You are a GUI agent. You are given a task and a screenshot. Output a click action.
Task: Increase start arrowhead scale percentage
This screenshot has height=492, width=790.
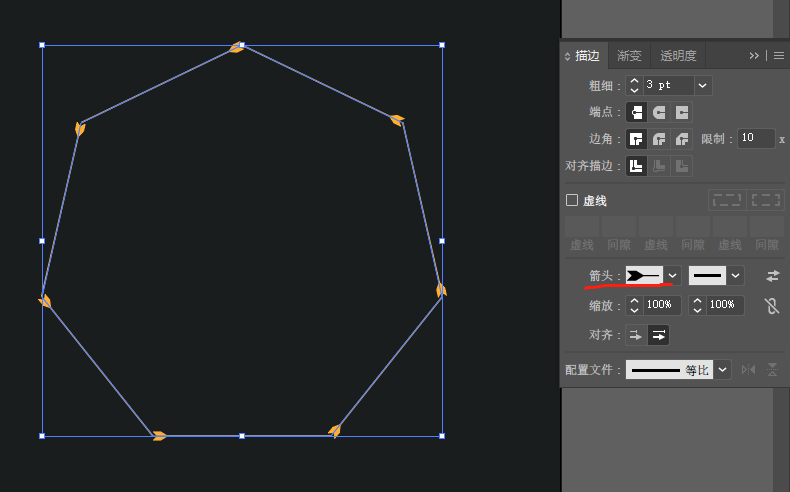pos(634,301)
